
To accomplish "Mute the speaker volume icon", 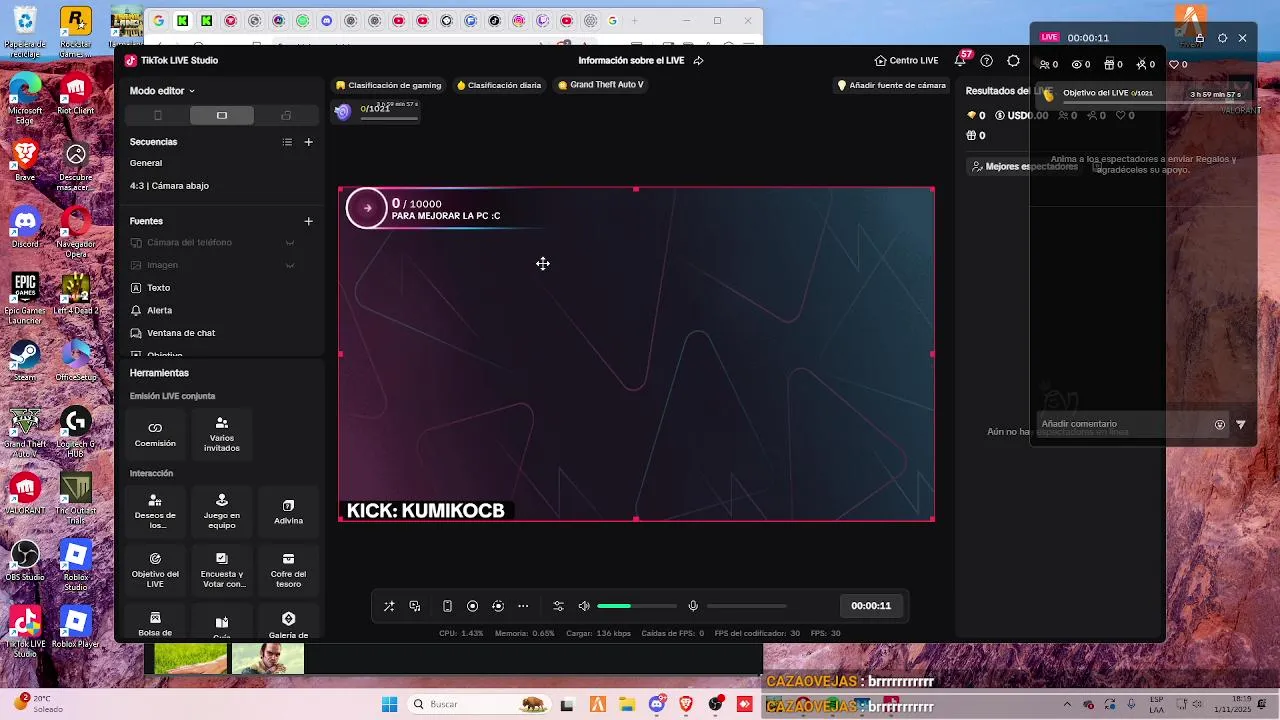I will point(584,606).
